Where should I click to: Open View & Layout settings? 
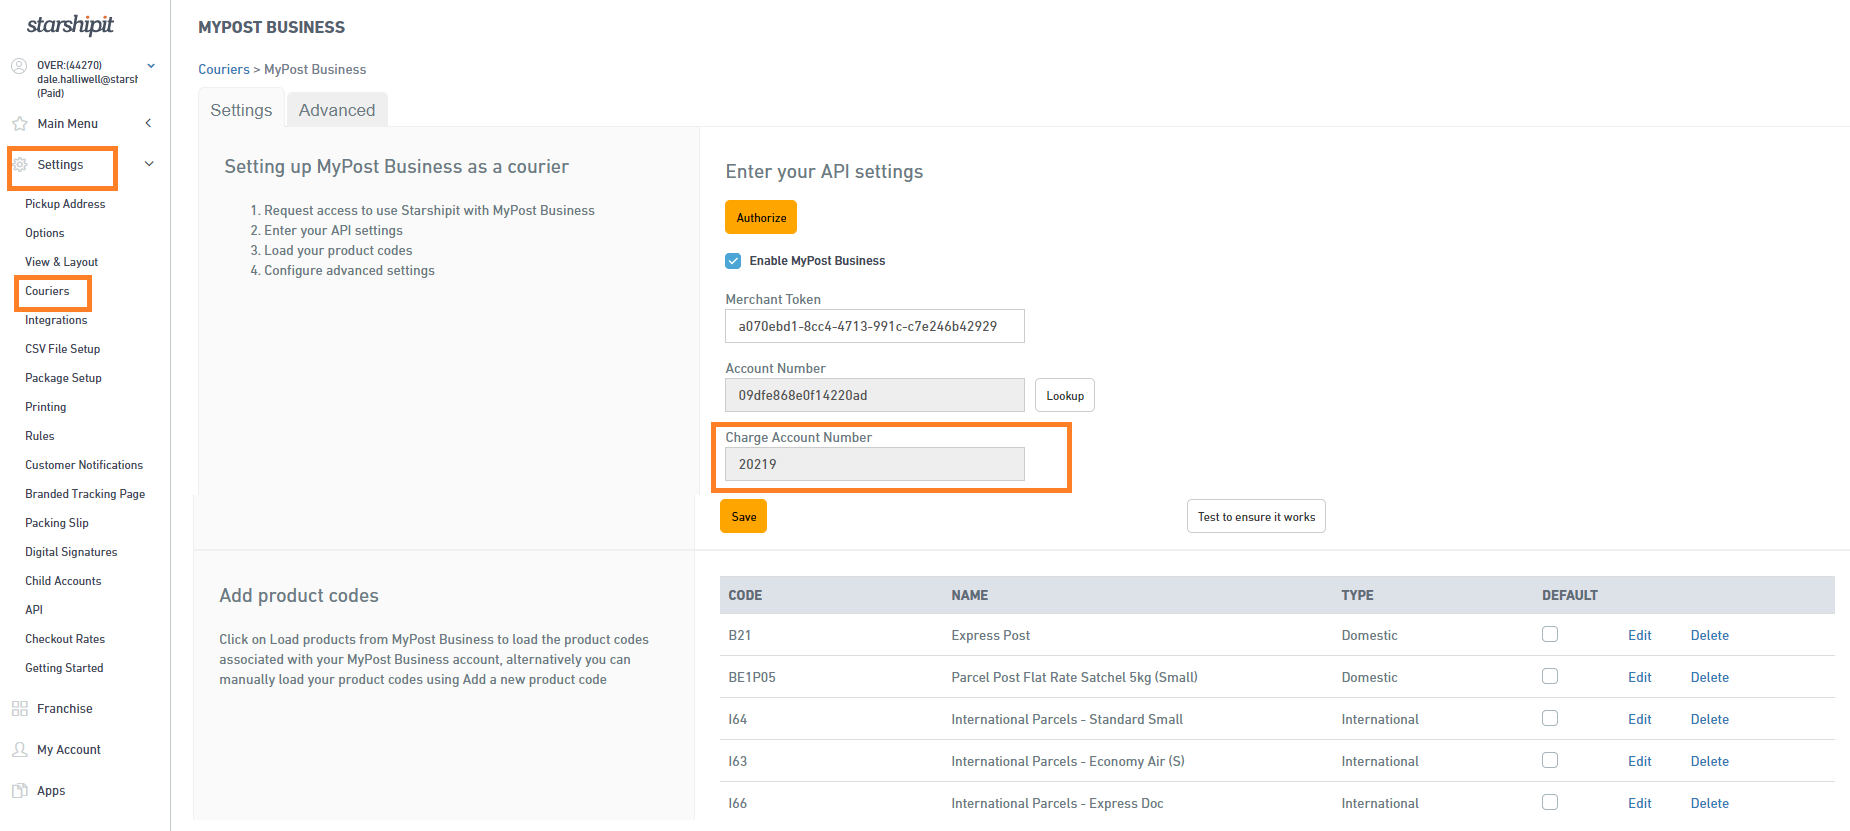point(61,262)
